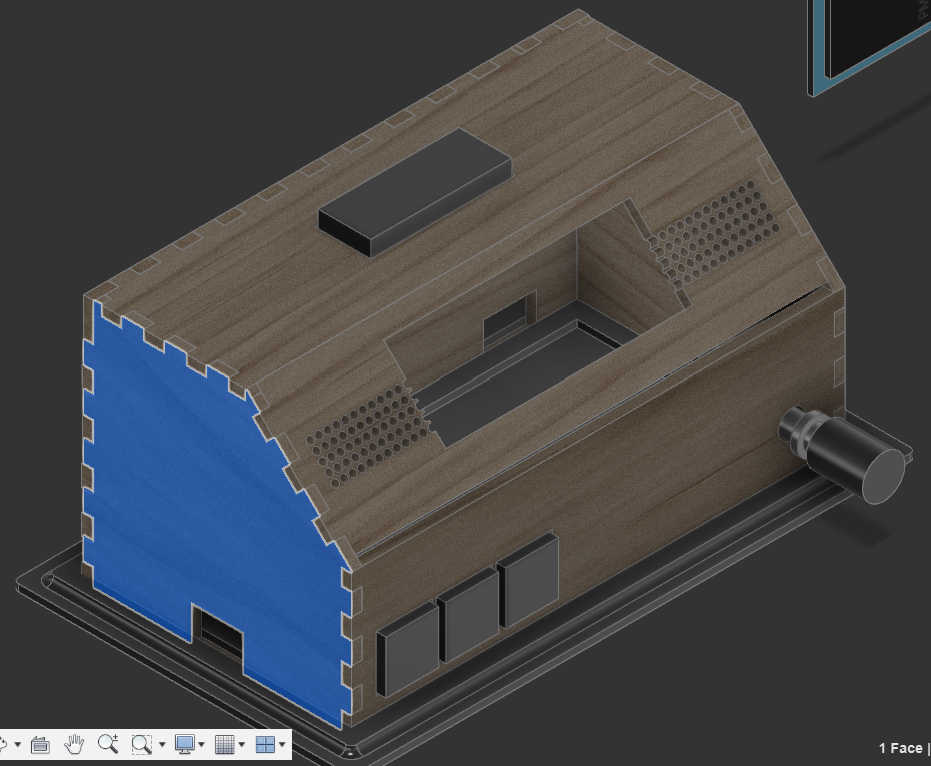Select the Look At tool
The width and height of the screenshot is (931, 766).
coord(41,744)
